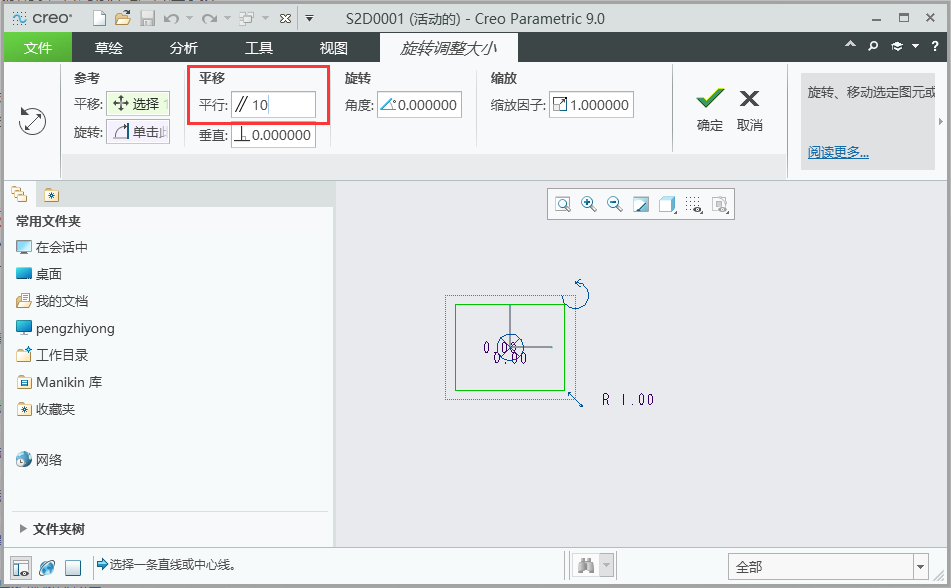
Task: Expand the help panel side arrow
Action: [x=941, y=121]
